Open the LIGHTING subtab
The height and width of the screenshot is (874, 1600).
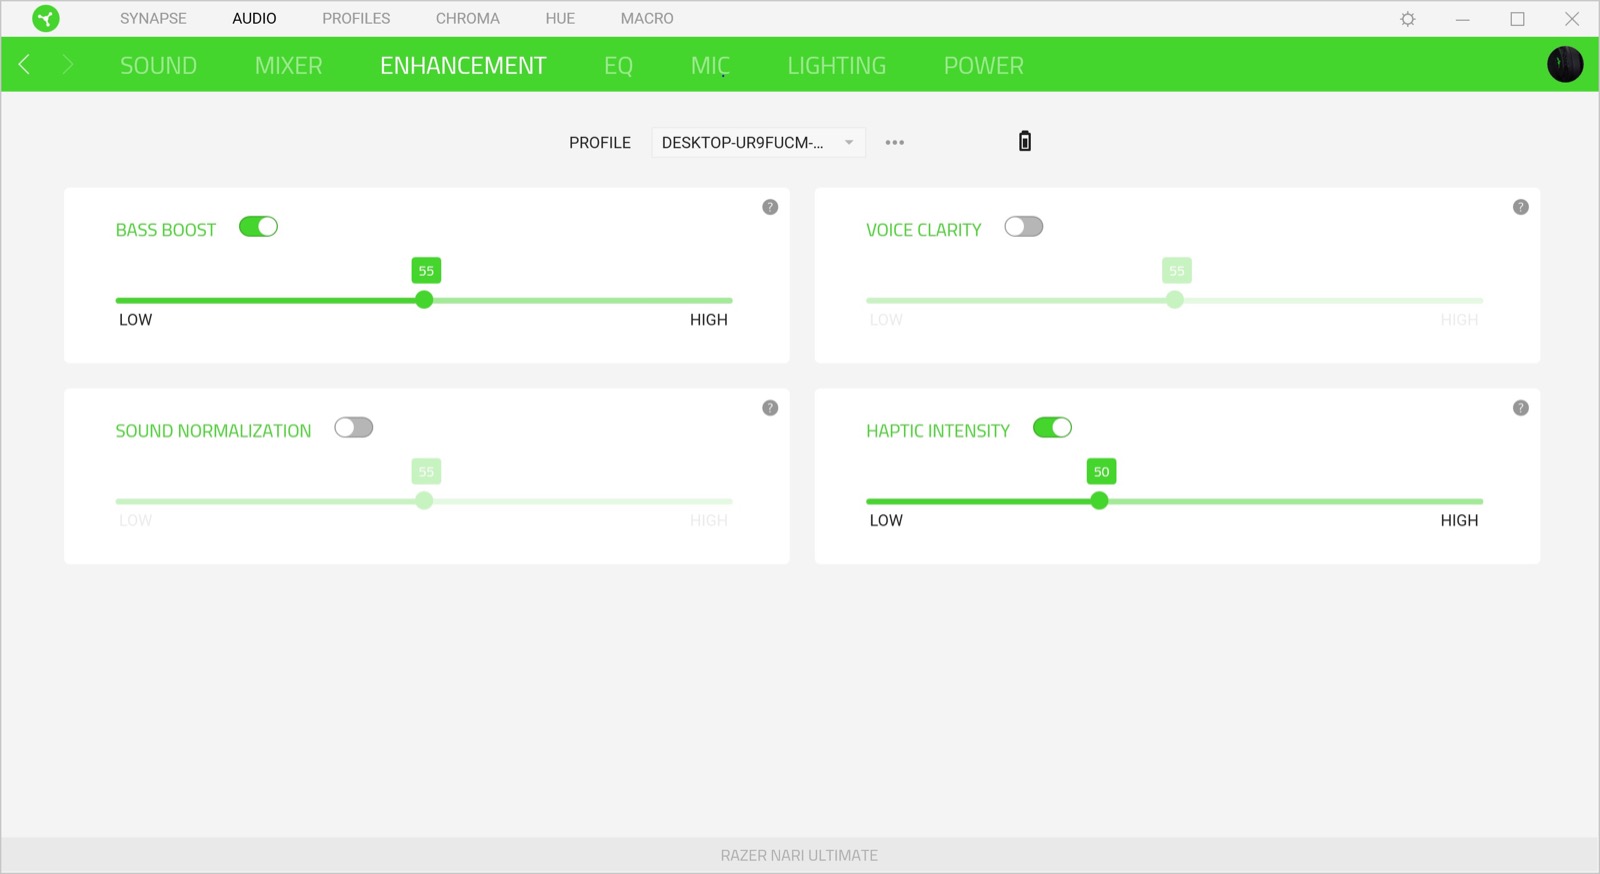click(x=836, y=65)
